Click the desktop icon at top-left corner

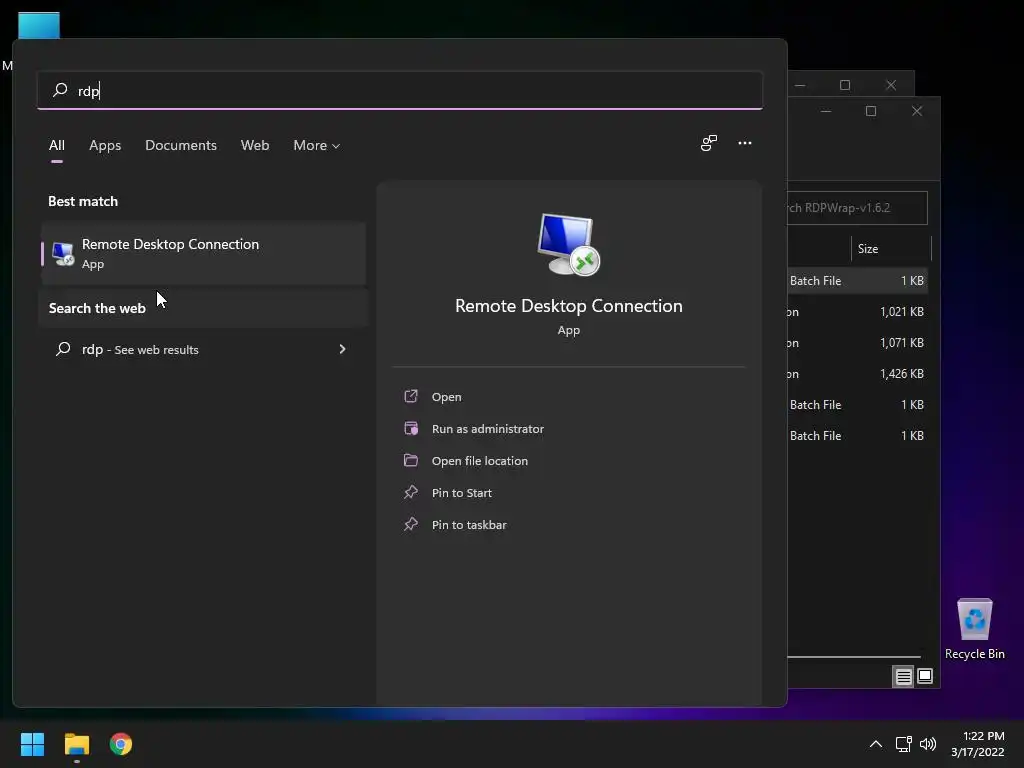coord(39,26)
